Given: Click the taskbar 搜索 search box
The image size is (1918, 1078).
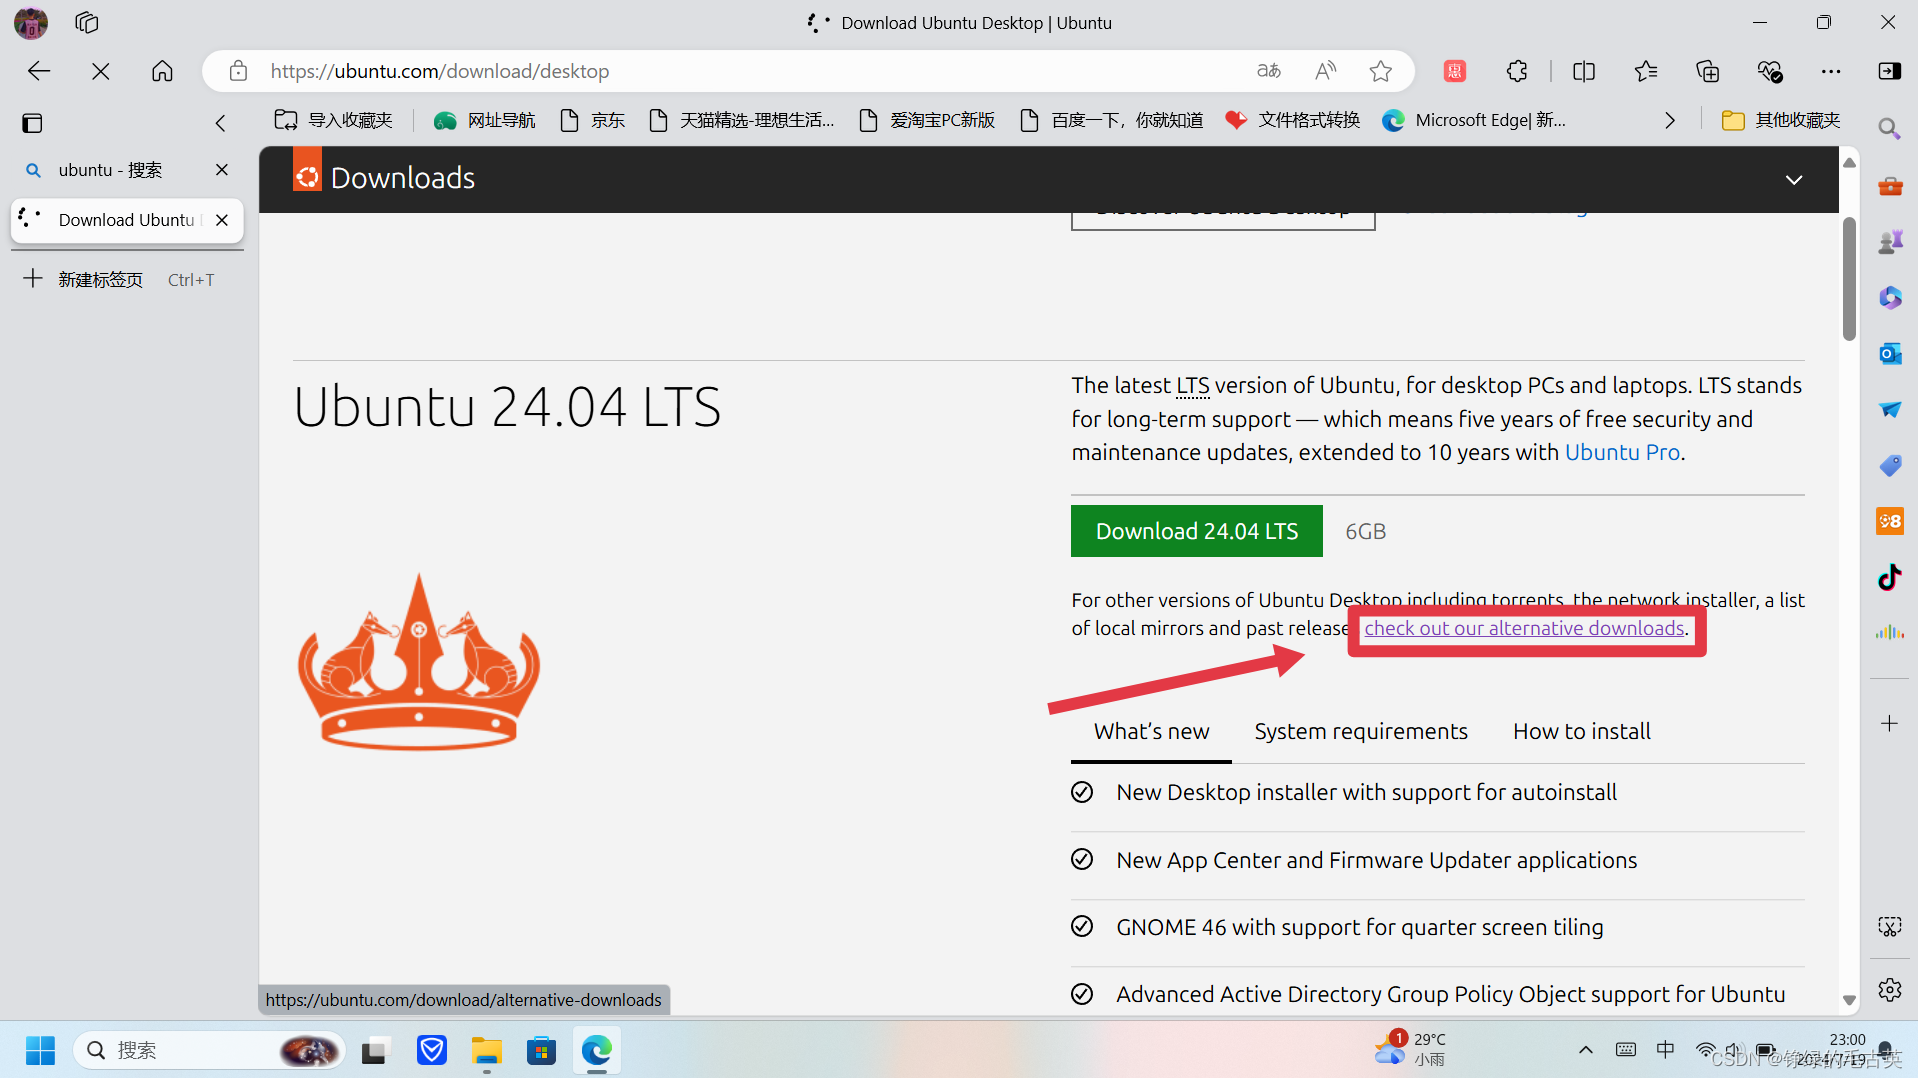Looking at the screenshot, I should (208, 1050).
